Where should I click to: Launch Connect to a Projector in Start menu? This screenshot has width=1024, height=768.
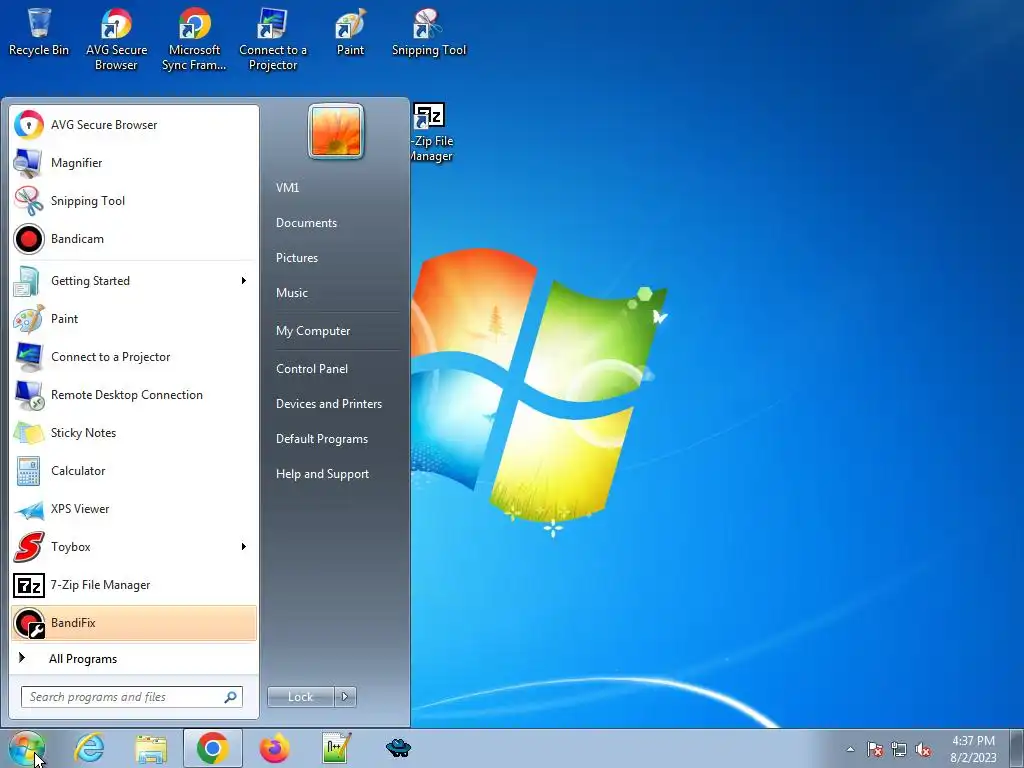(x=134, y=357)
